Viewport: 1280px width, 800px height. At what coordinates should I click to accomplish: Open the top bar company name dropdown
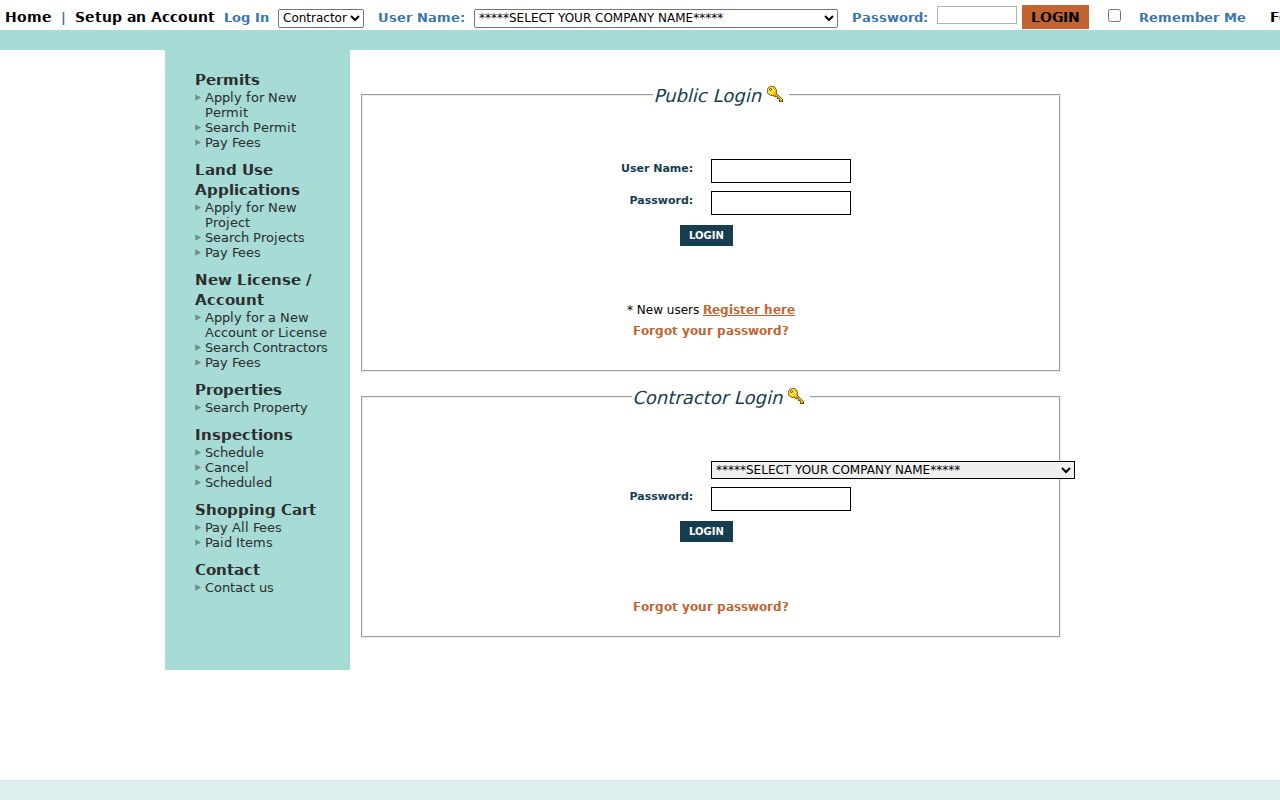coord(656,18)
